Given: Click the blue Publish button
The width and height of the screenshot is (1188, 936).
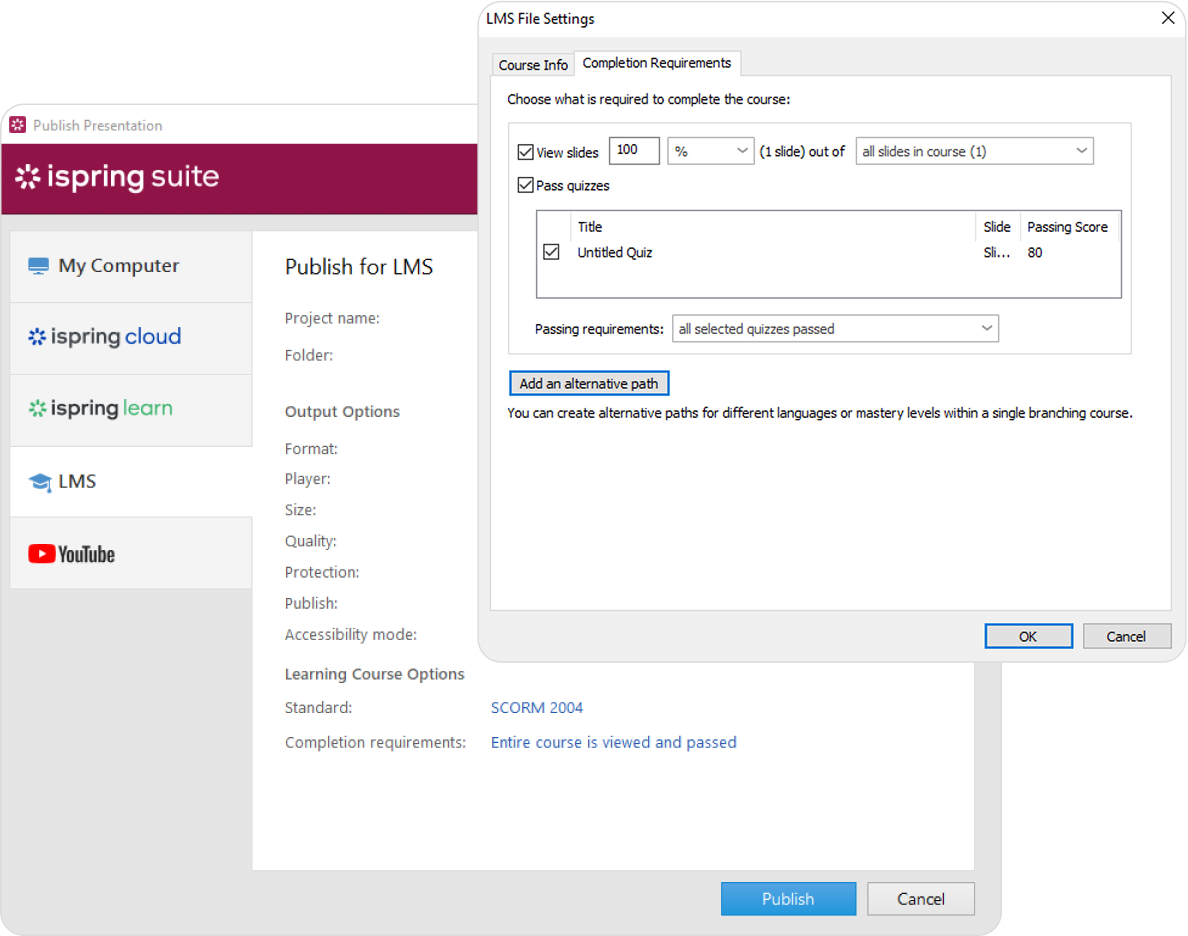Looking at the screenshot, I should tap(788, 899).
